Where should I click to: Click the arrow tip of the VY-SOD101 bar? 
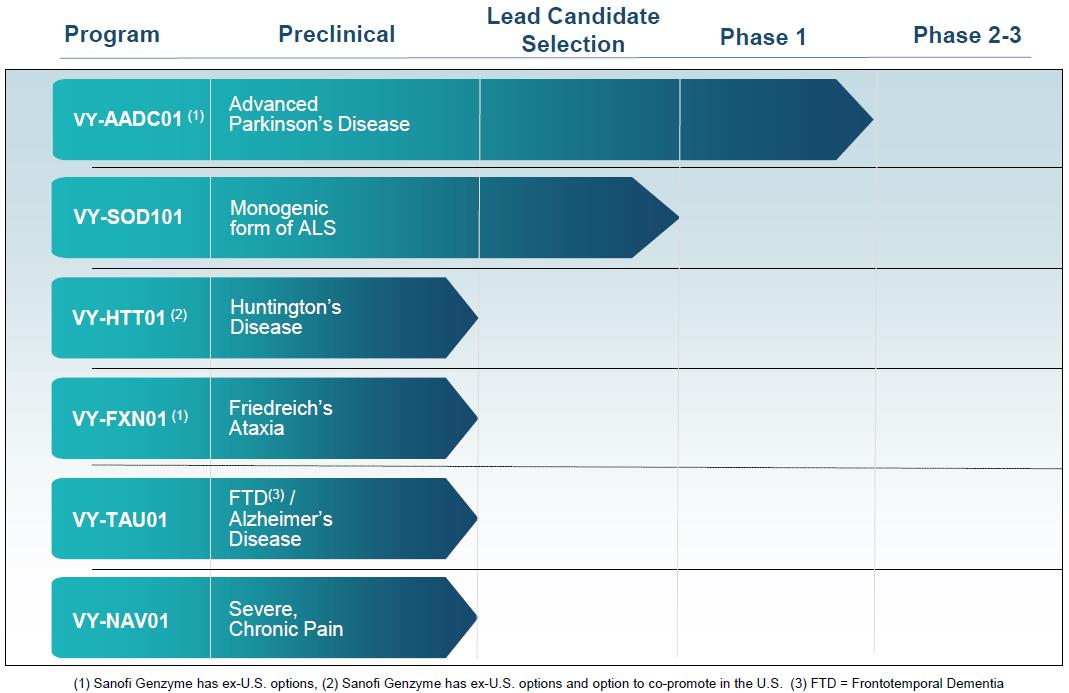coord(668,217)
